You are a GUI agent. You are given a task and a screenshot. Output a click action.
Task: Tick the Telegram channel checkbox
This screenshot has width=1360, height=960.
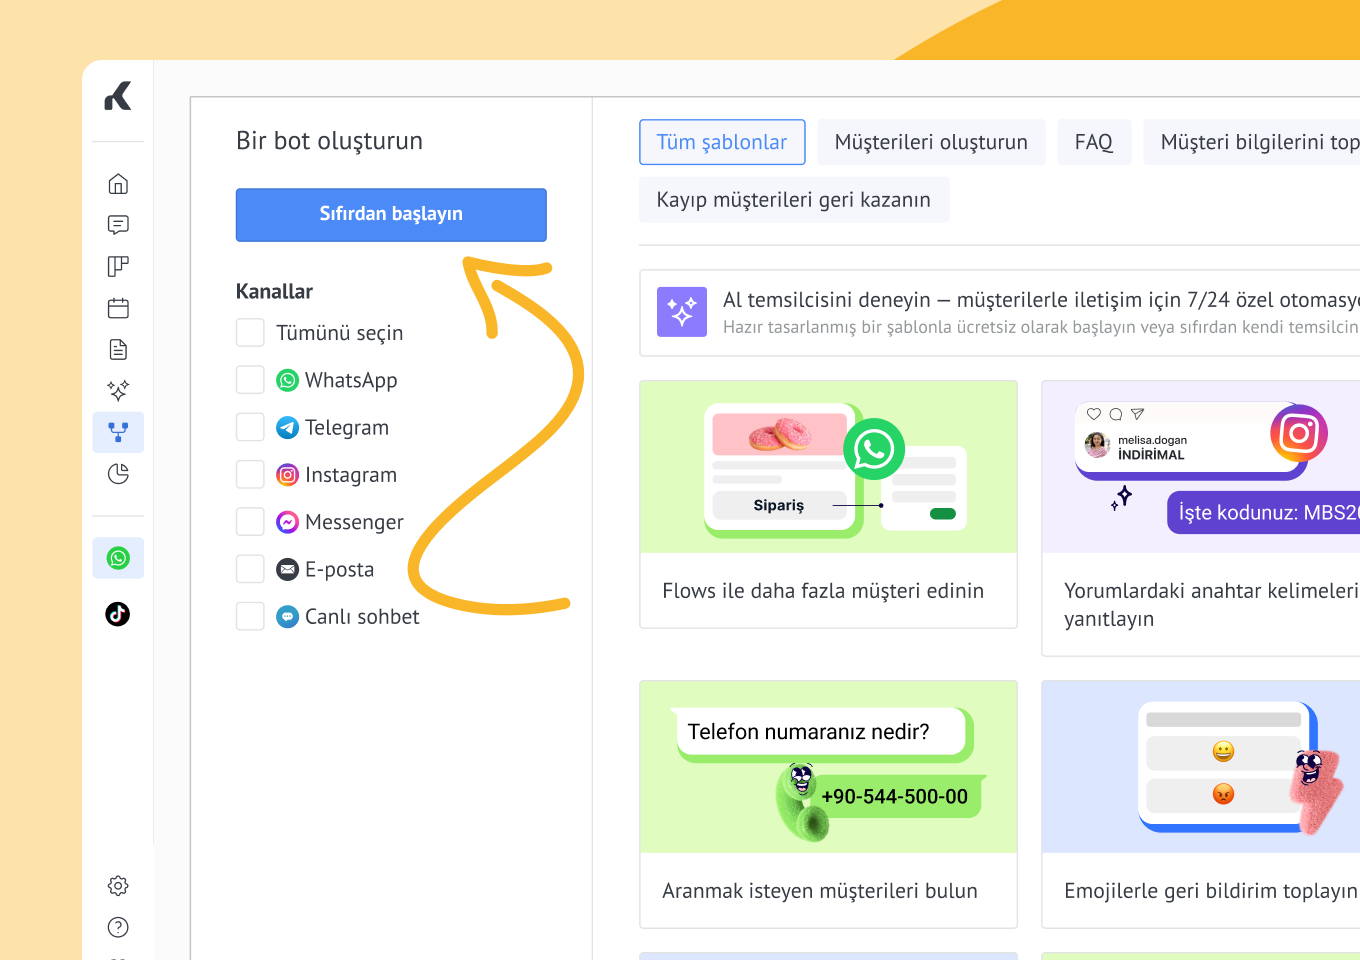[x=250, y=427]
